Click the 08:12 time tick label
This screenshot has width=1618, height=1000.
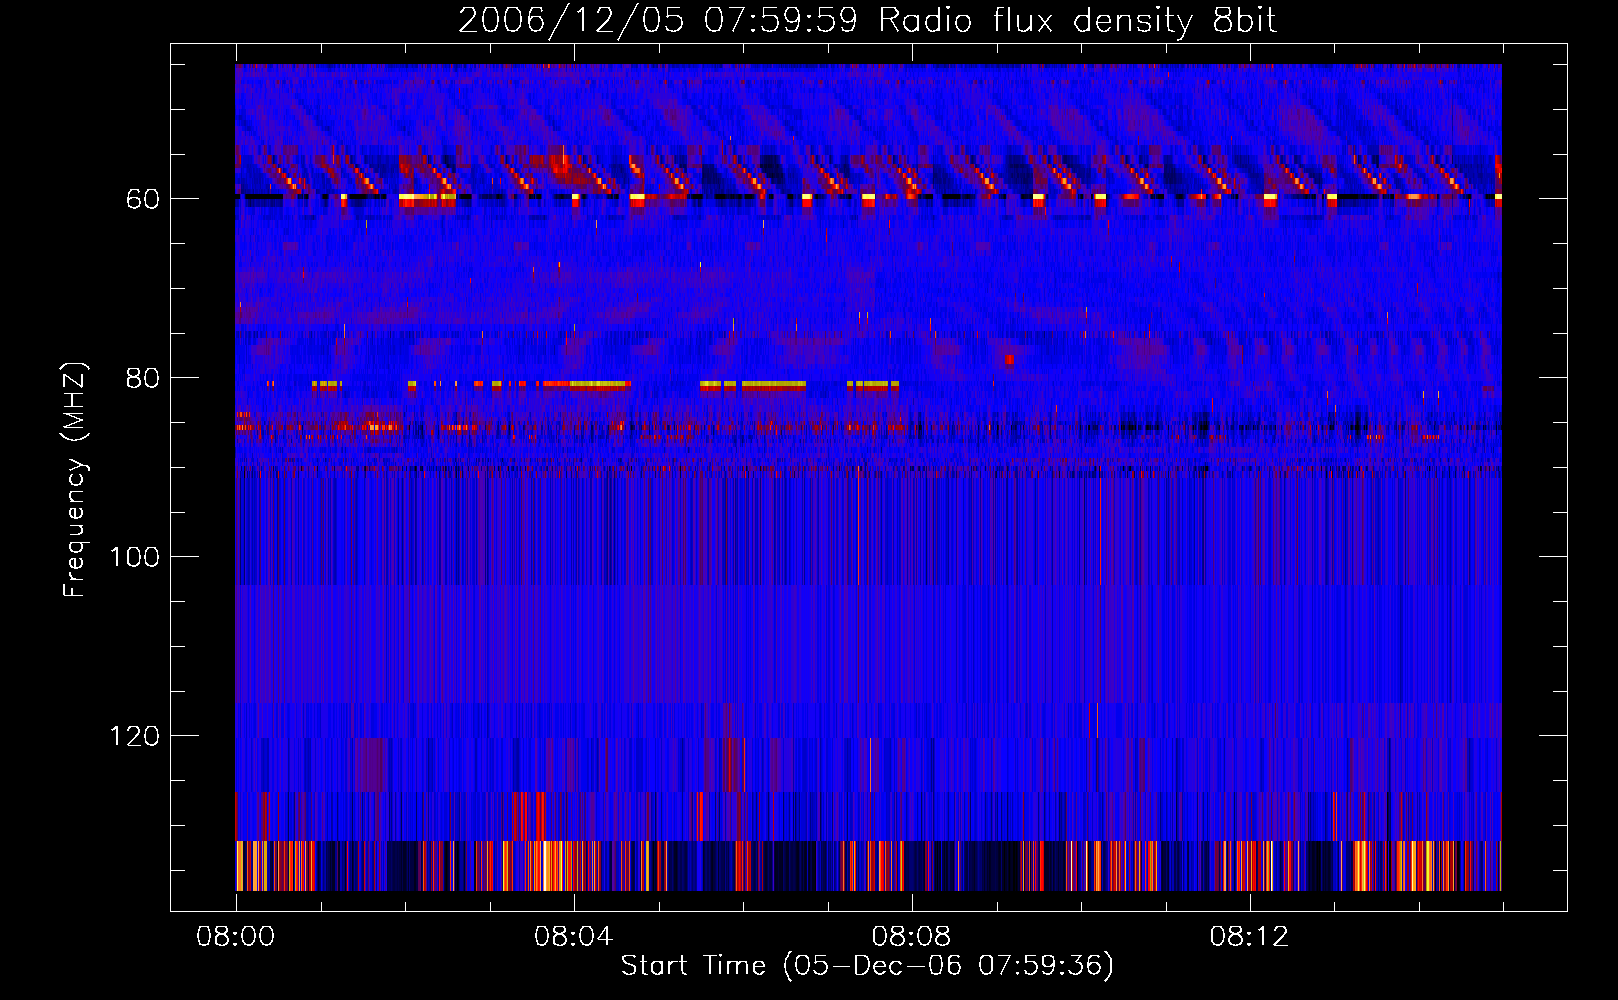[1249, 937]
